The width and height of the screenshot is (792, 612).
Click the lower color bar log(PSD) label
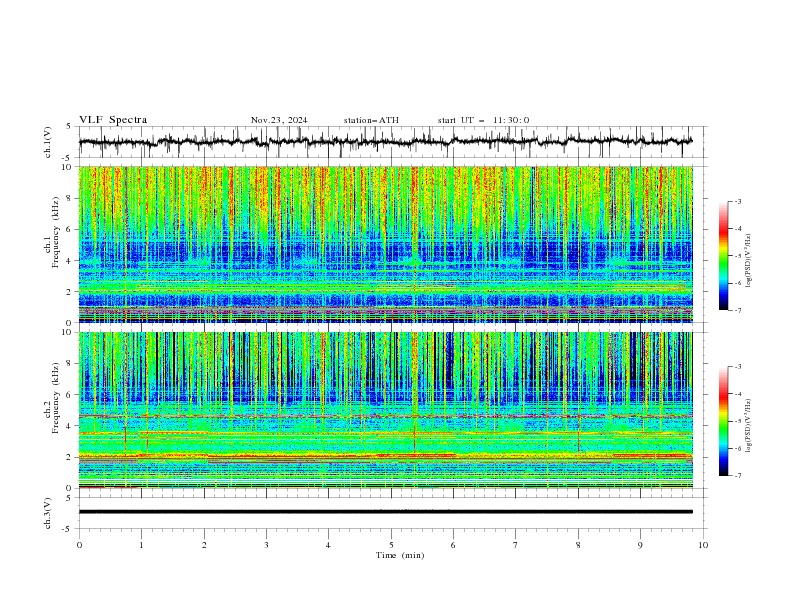(748, 426)
